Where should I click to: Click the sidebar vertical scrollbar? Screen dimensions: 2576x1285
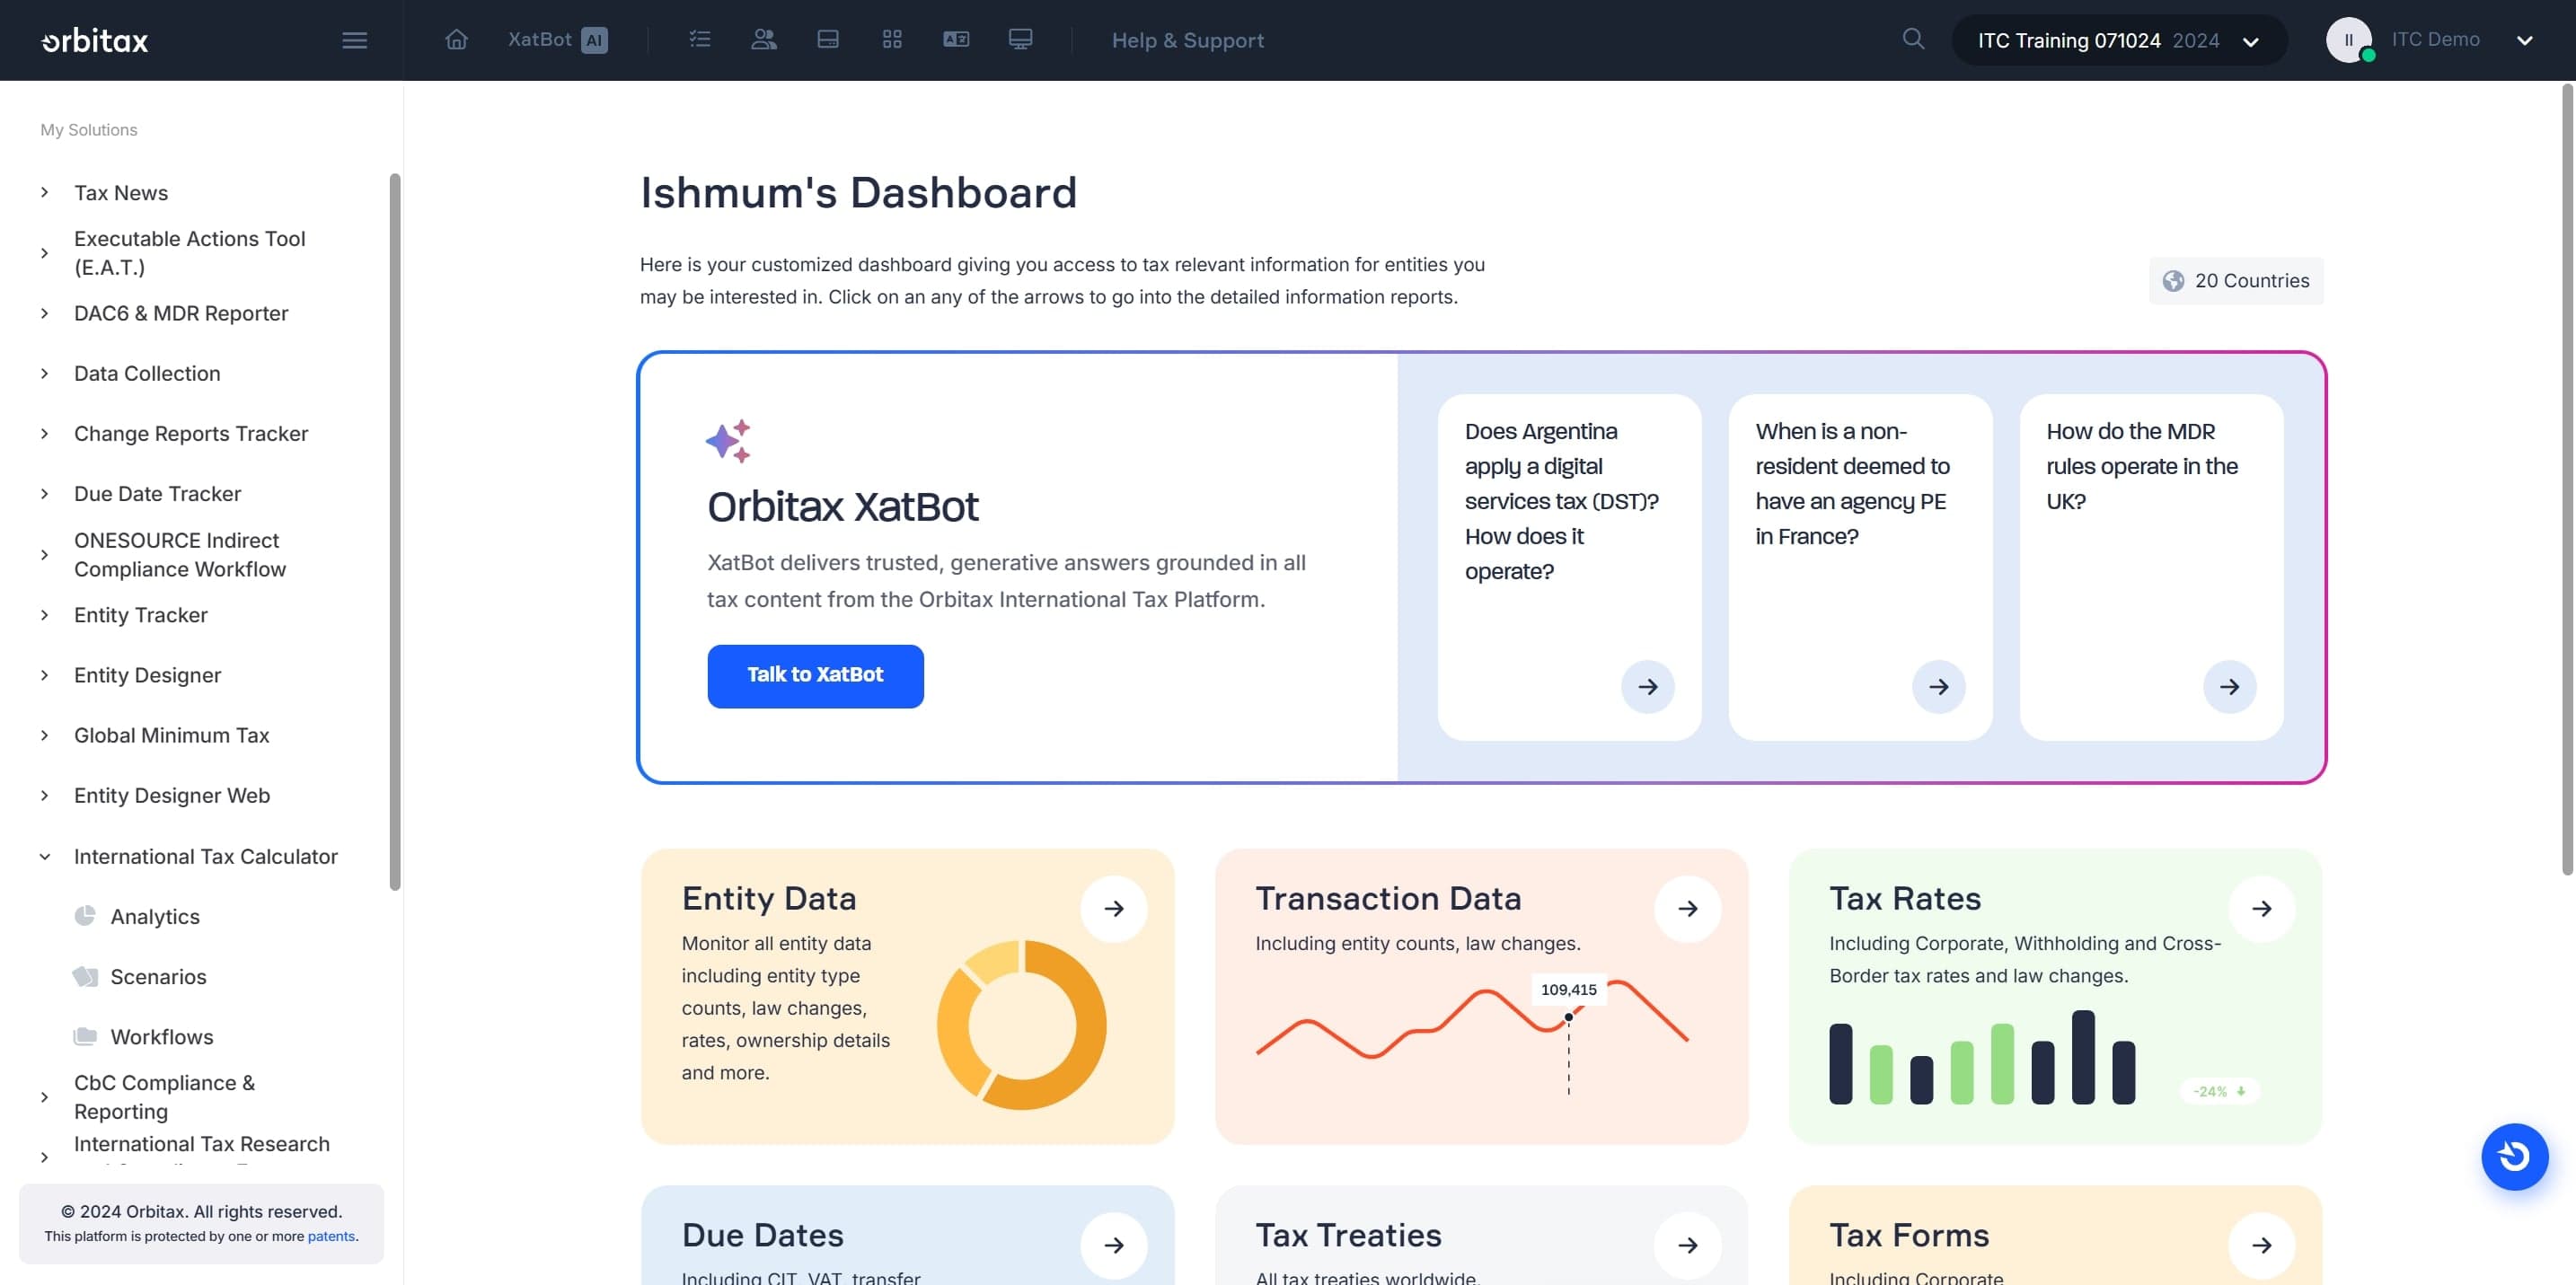[394, 532]
